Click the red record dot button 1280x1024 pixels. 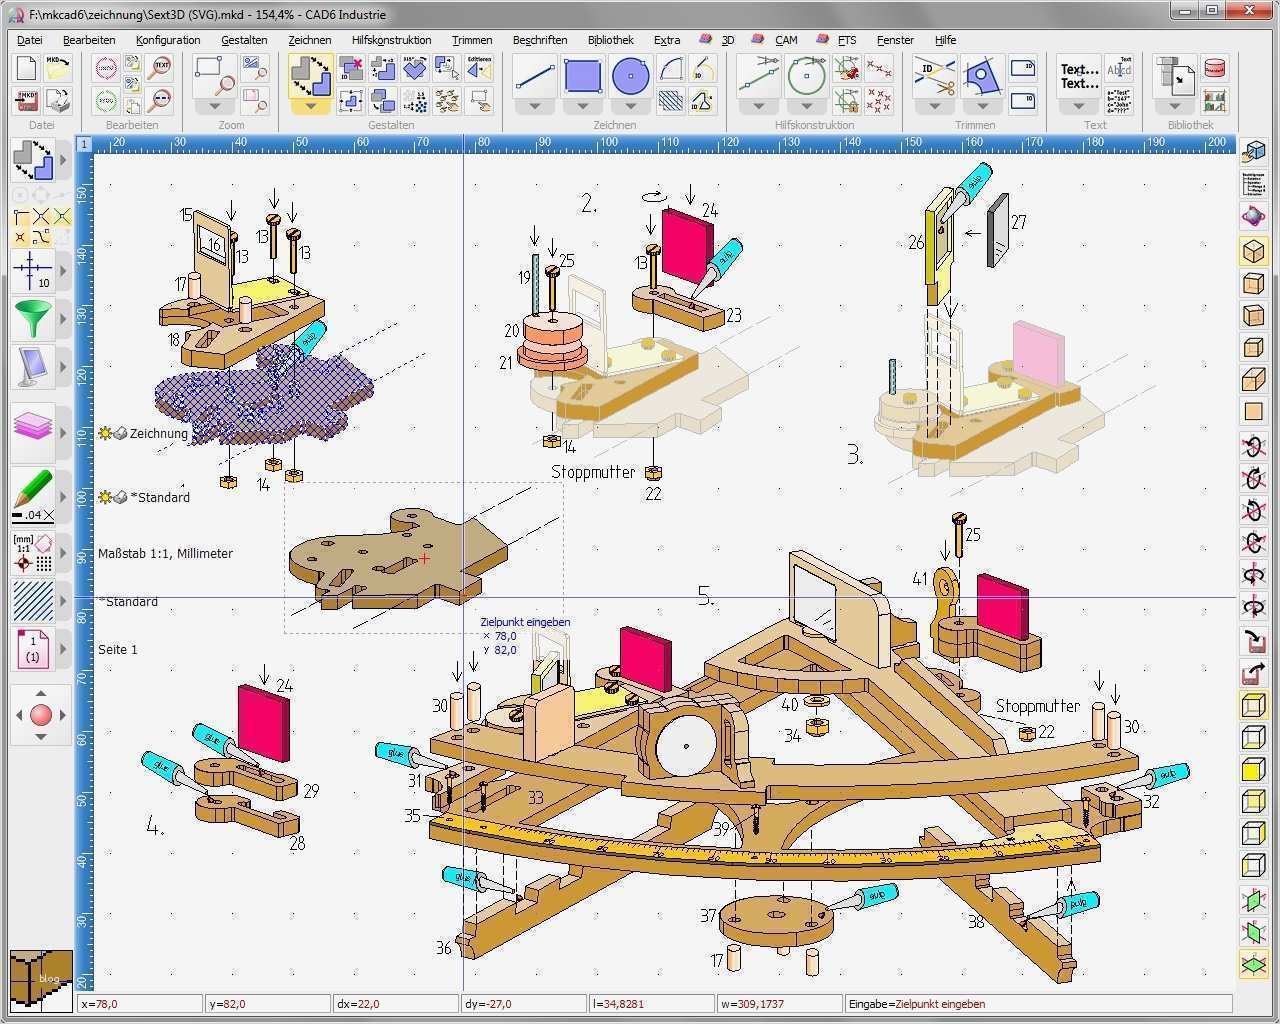[41, 715]
